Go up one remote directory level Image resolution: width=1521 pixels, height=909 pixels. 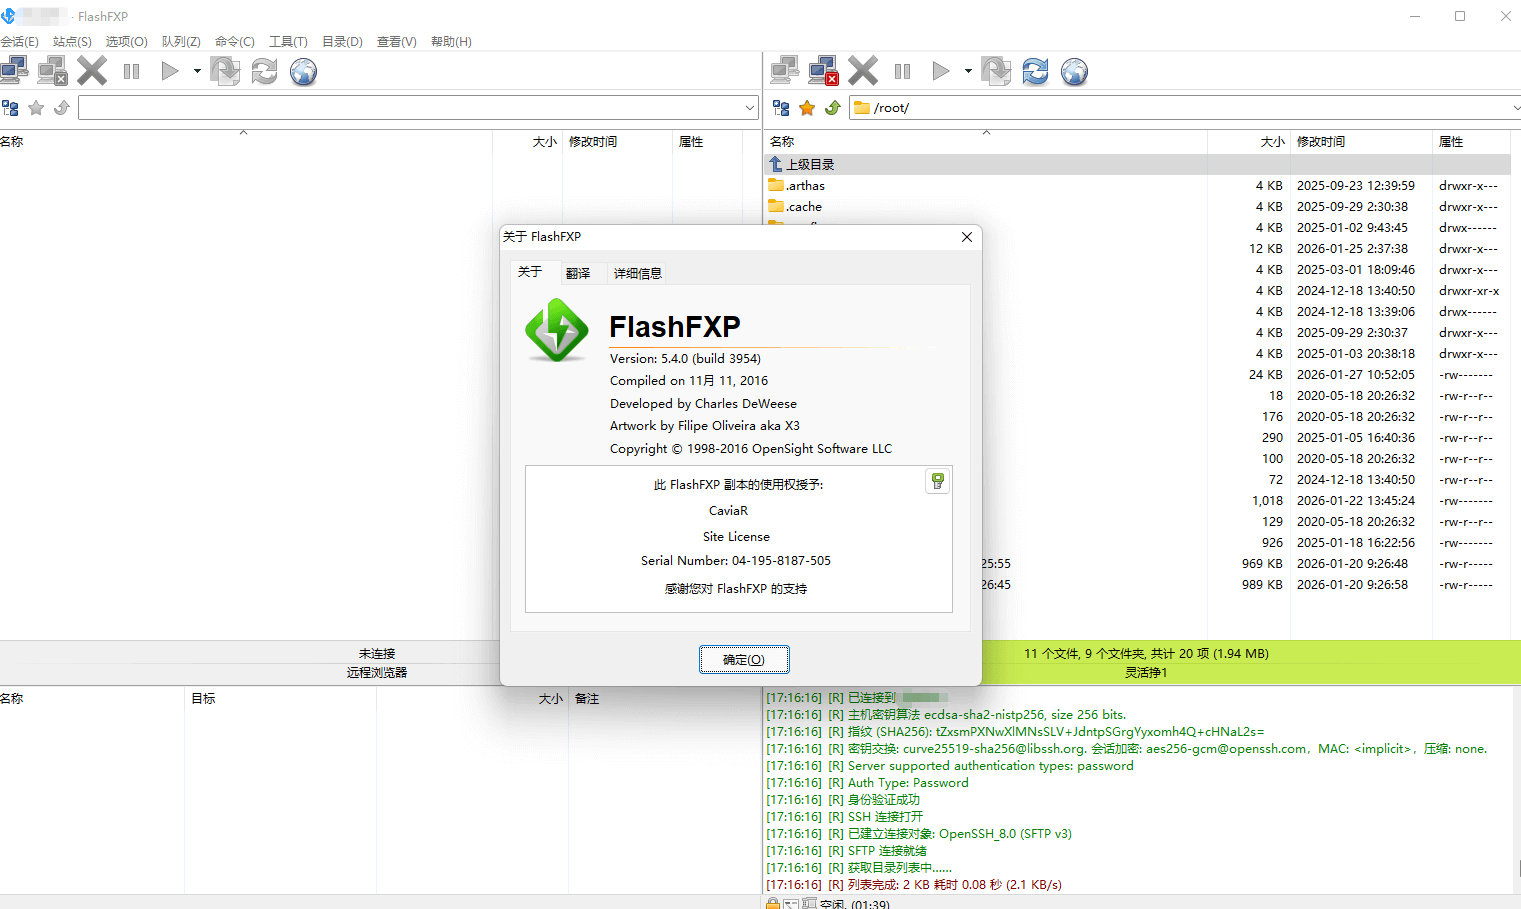coord(832,107)
